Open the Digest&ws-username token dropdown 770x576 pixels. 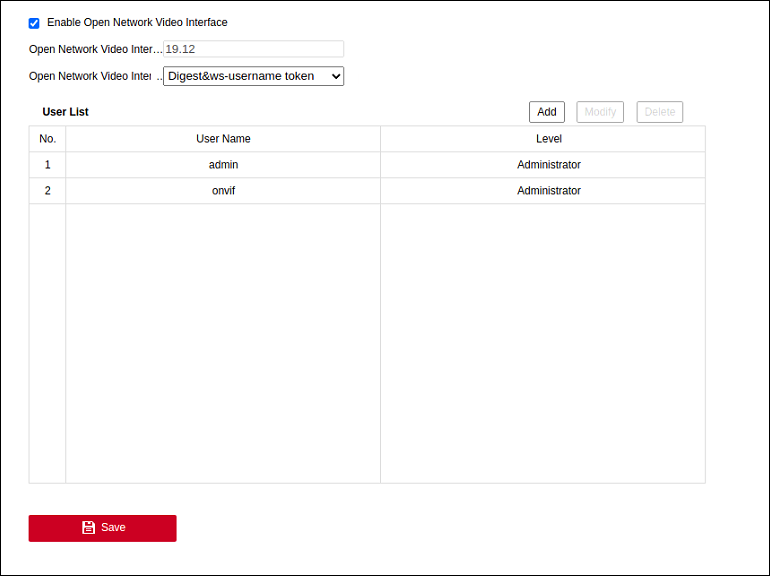click(253, 76)
